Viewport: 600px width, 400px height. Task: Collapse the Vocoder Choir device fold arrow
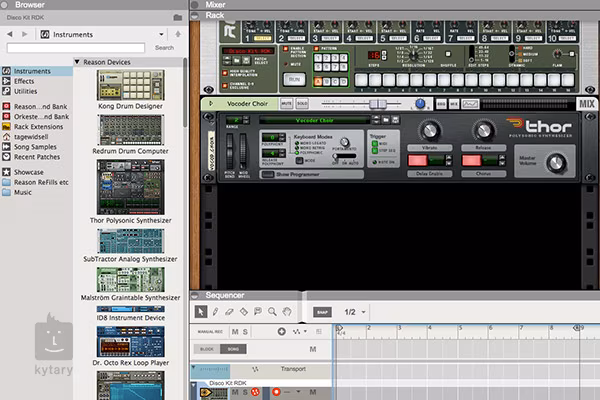tap(210, 104)
